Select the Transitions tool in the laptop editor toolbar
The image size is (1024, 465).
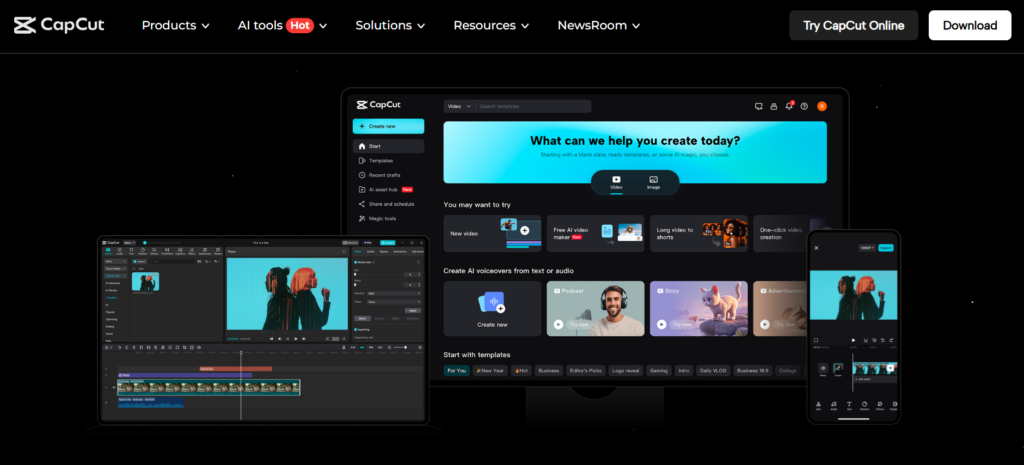coord(167,251)
